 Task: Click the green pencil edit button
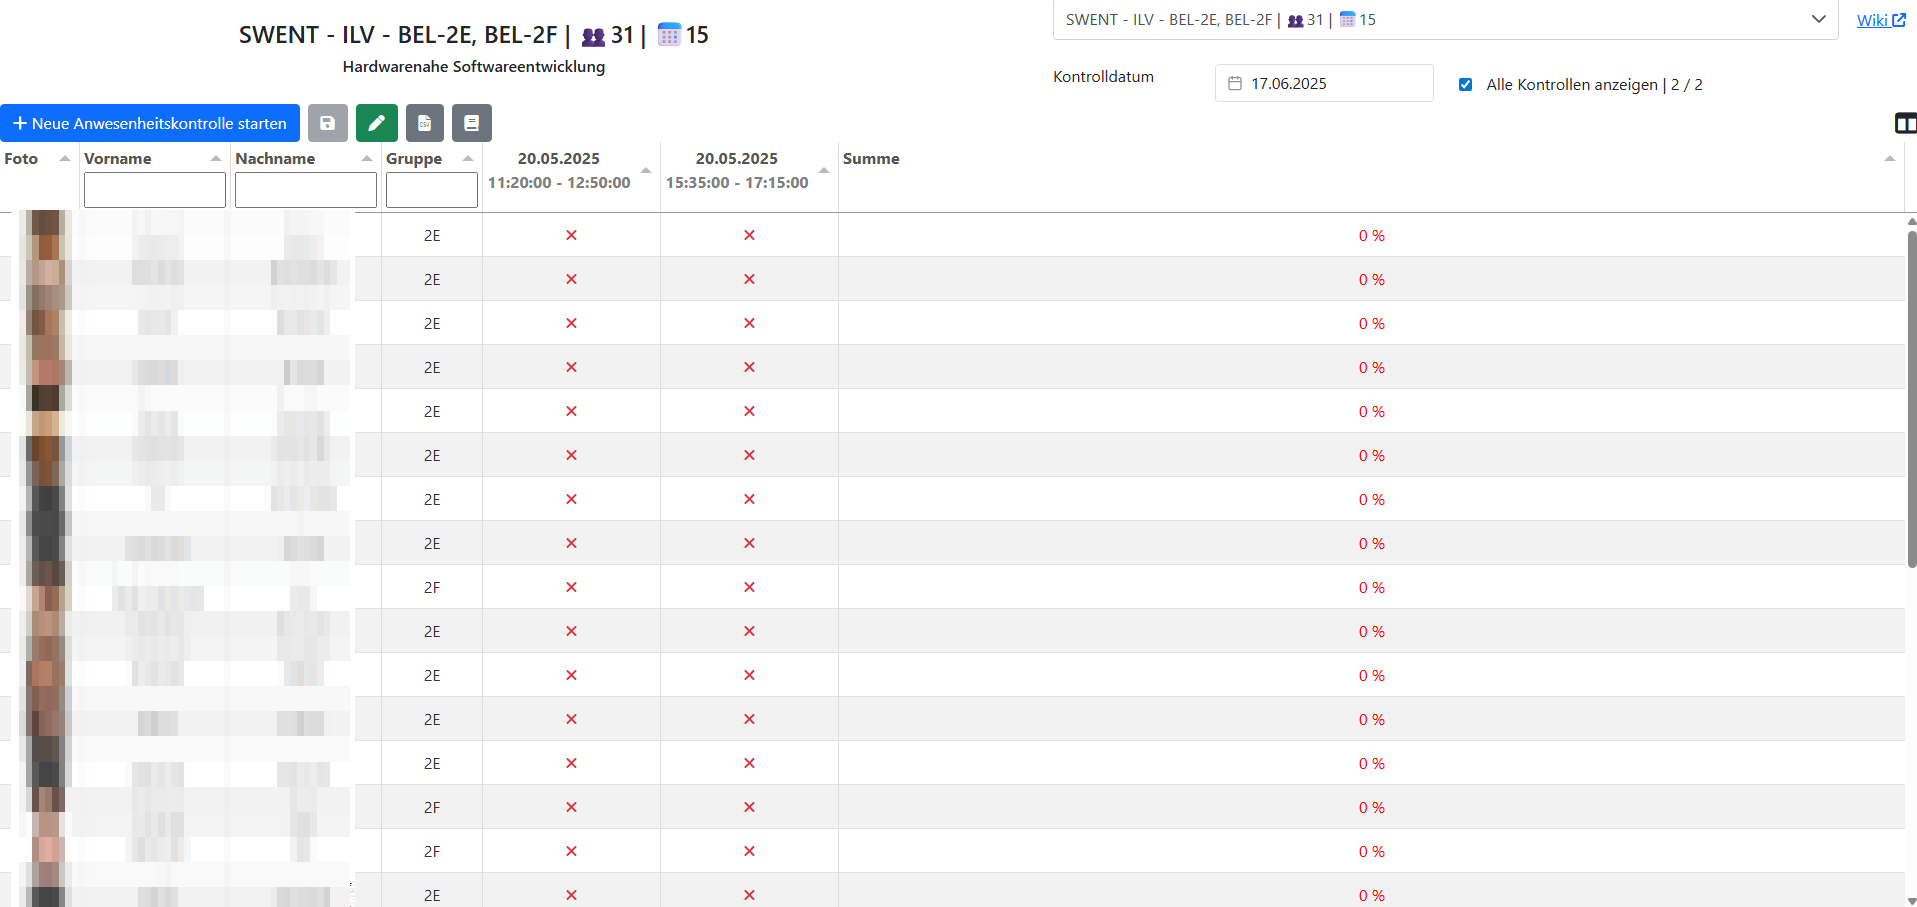(x=376, y=123)
